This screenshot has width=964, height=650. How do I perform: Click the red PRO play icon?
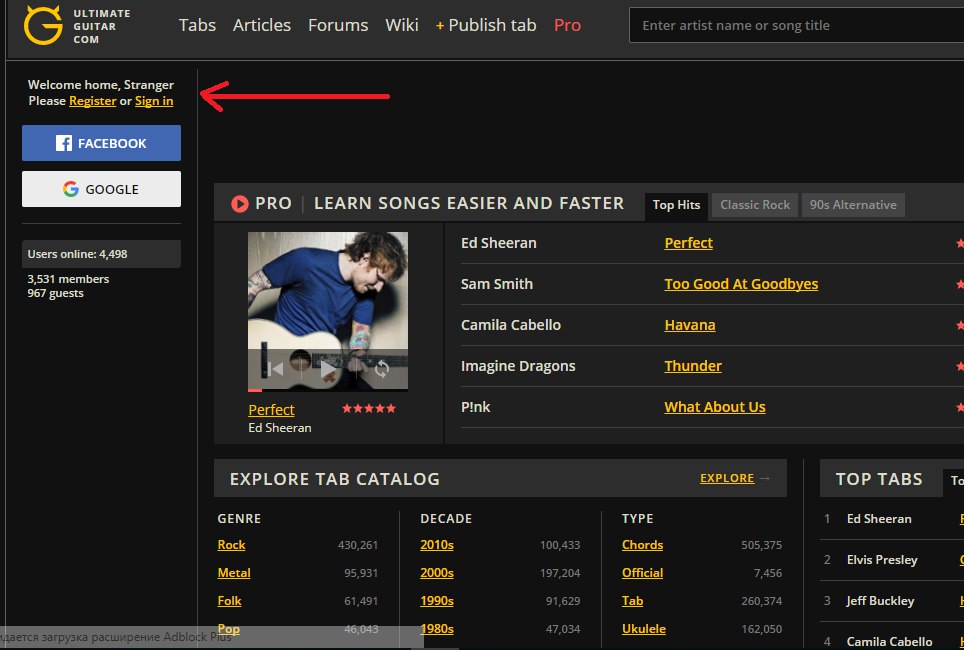pos(240,204)
